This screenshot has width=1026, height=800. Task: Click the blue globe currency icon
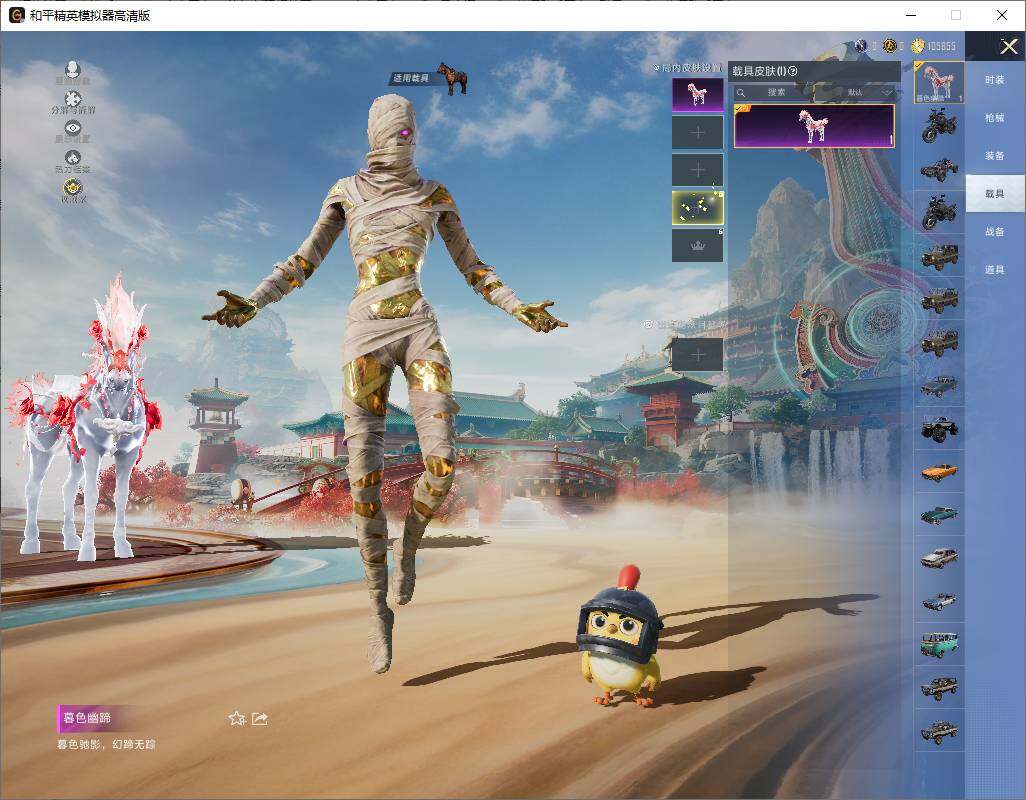(861, 46)
